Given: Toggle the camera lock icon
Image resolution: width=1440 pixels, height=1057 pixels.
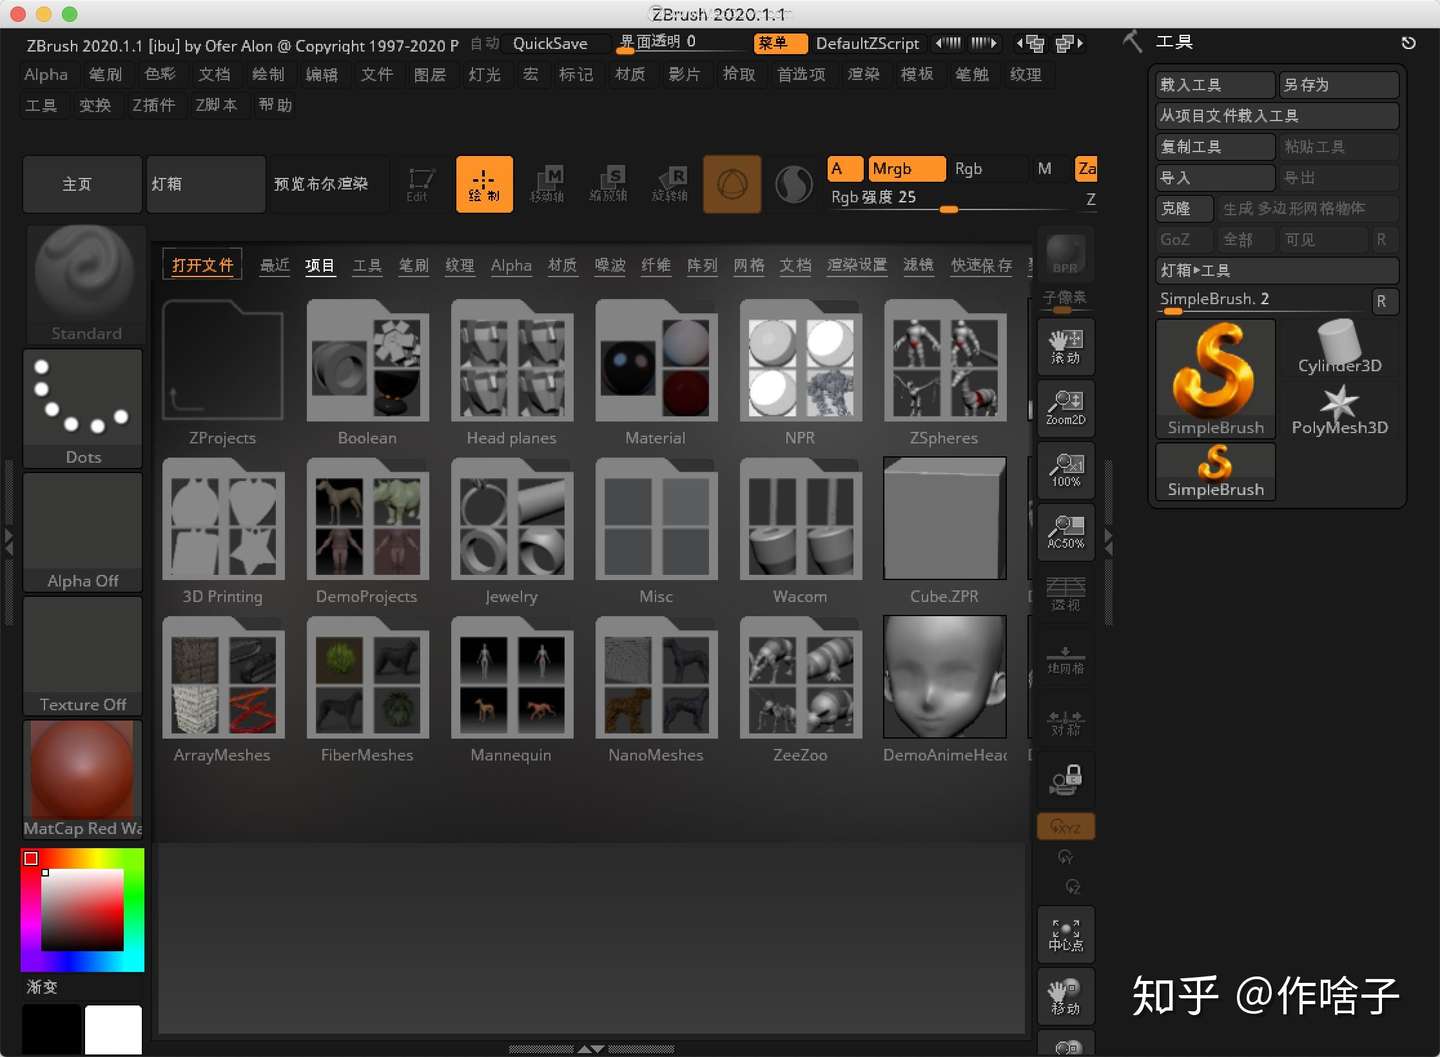Looking at the screenshot, I should click(x=1066, y=781).
